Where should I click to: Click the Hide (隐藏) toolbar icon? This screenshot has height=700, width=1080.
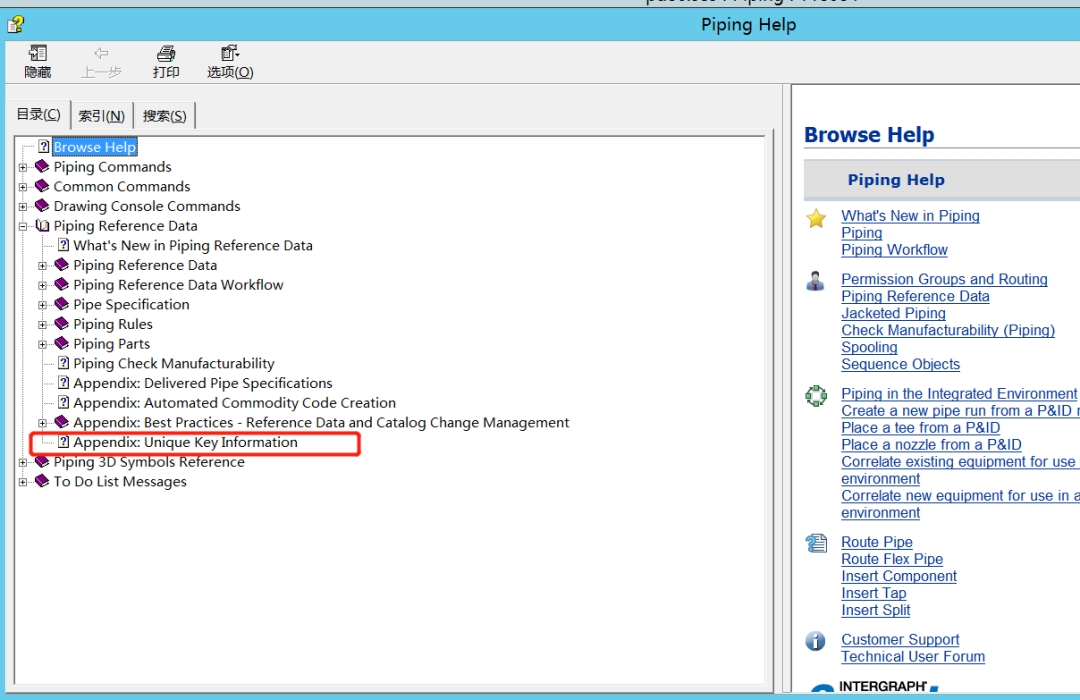pos(38,53)
